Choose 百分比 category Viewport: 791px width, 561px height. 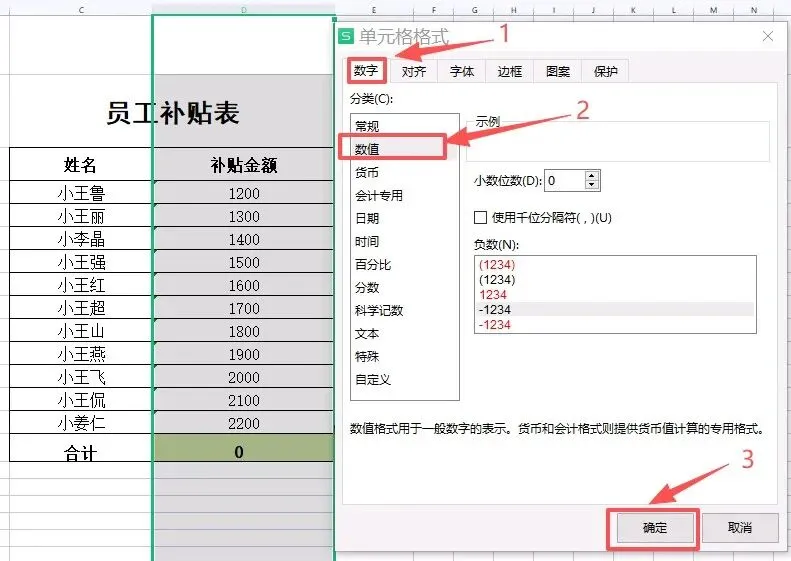pos(405,264)
